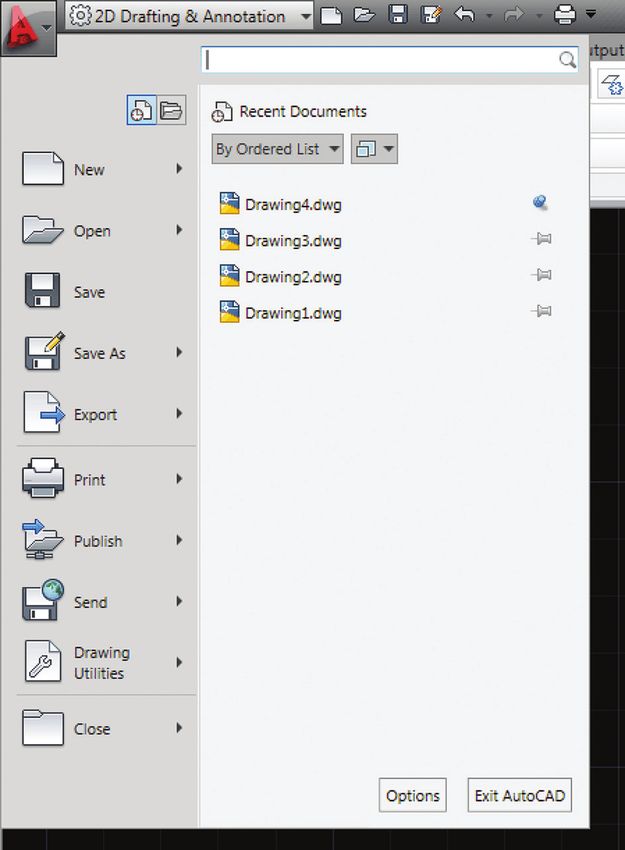The image size is (625, 850).
Task: Click the Recent Documents header icon
Action: 222,112
